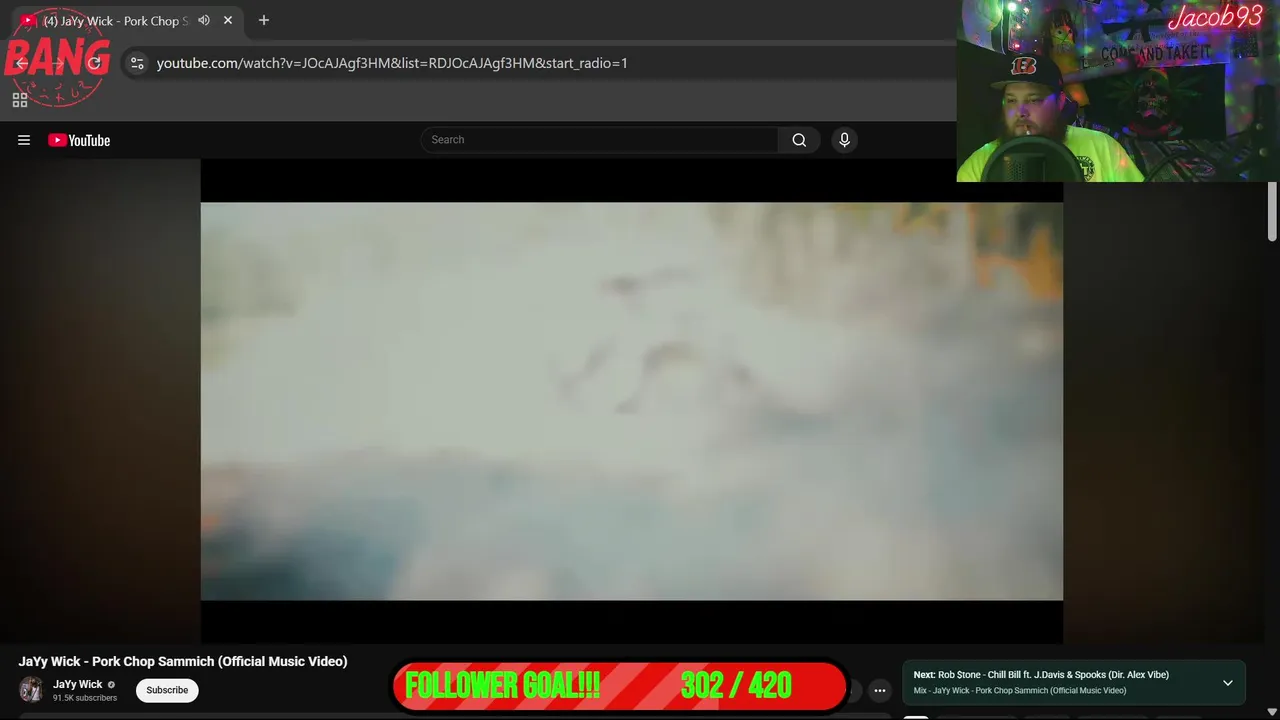Click the 91.5K subscribers text
This screenshot has height=720, width=1280.
(x=85, y=698)
